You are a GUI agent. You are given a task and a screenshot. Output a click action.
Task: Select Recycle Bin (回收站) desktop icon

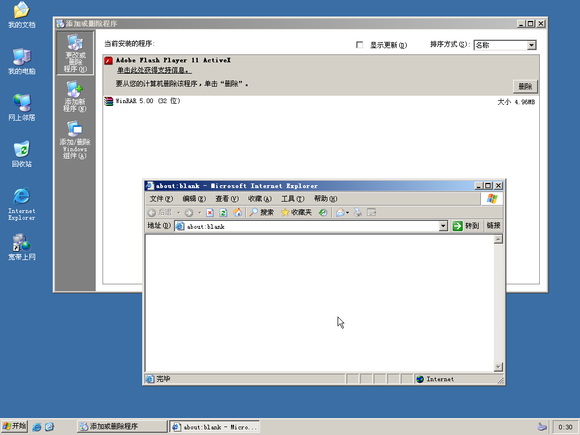coord(22,154)
